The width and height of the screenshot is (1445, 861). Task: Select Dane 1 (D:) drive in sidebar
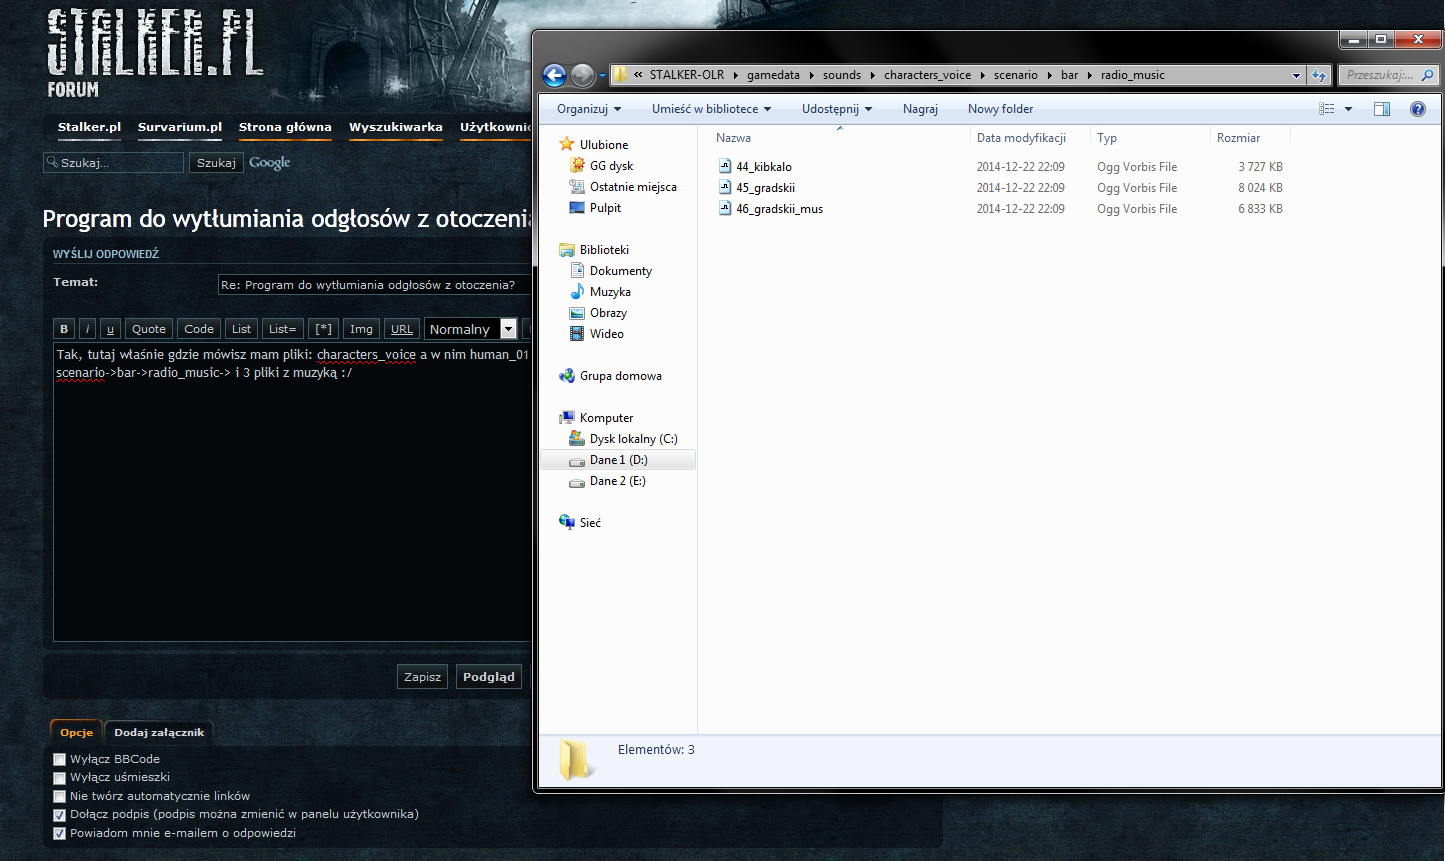tap(618, 460)
